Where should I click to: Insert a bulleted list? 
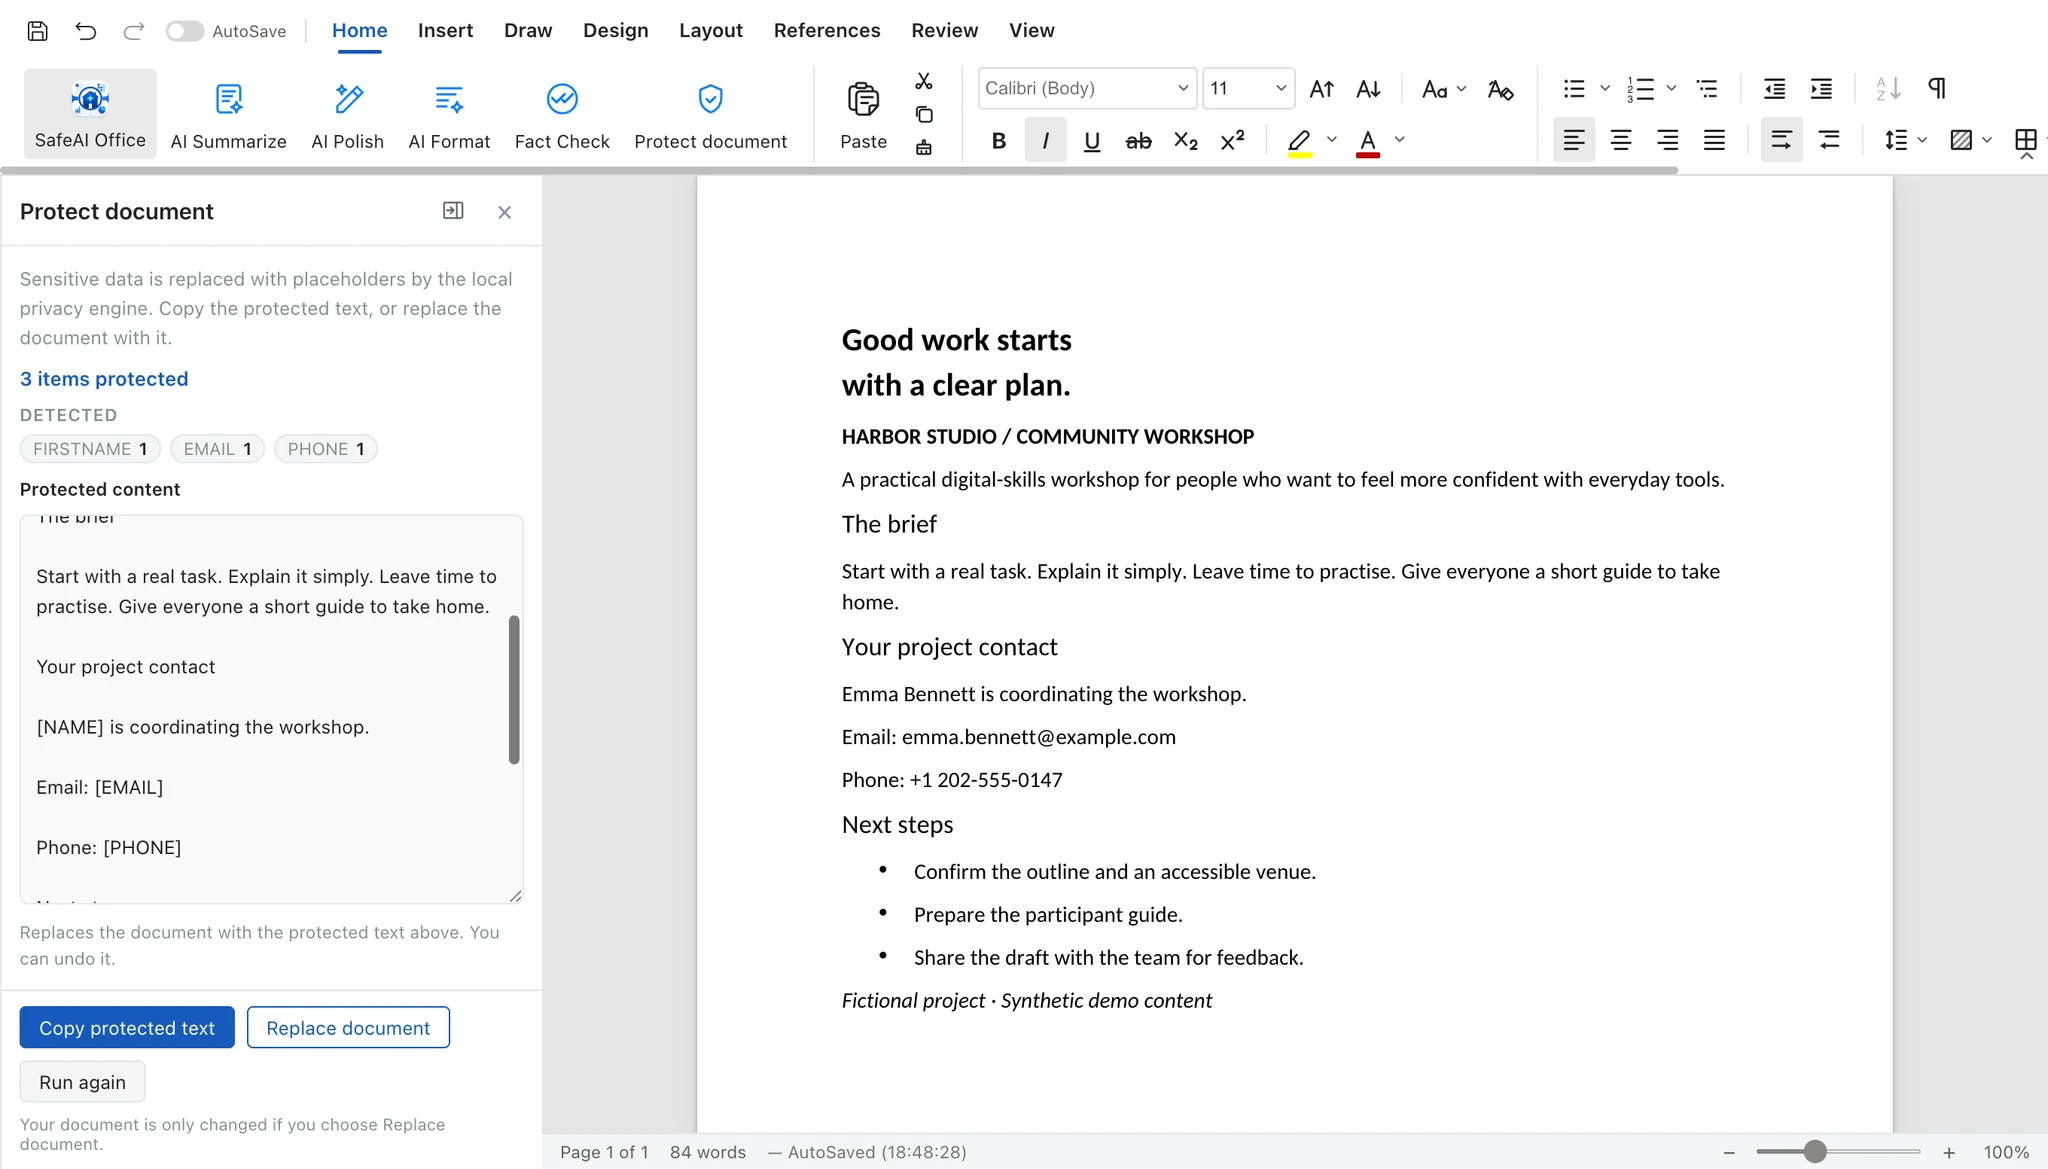1574,89
